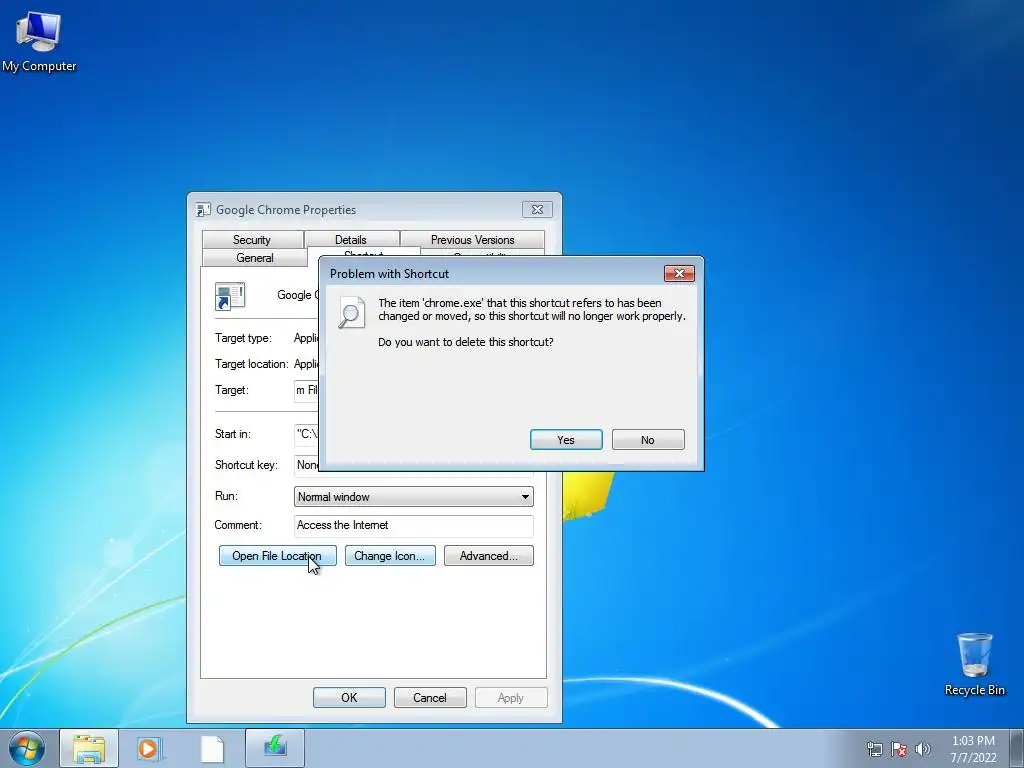Click the Comment field with Access the Internet
Viewport: 1024px width, 768px height.
[x=413, y=525]
